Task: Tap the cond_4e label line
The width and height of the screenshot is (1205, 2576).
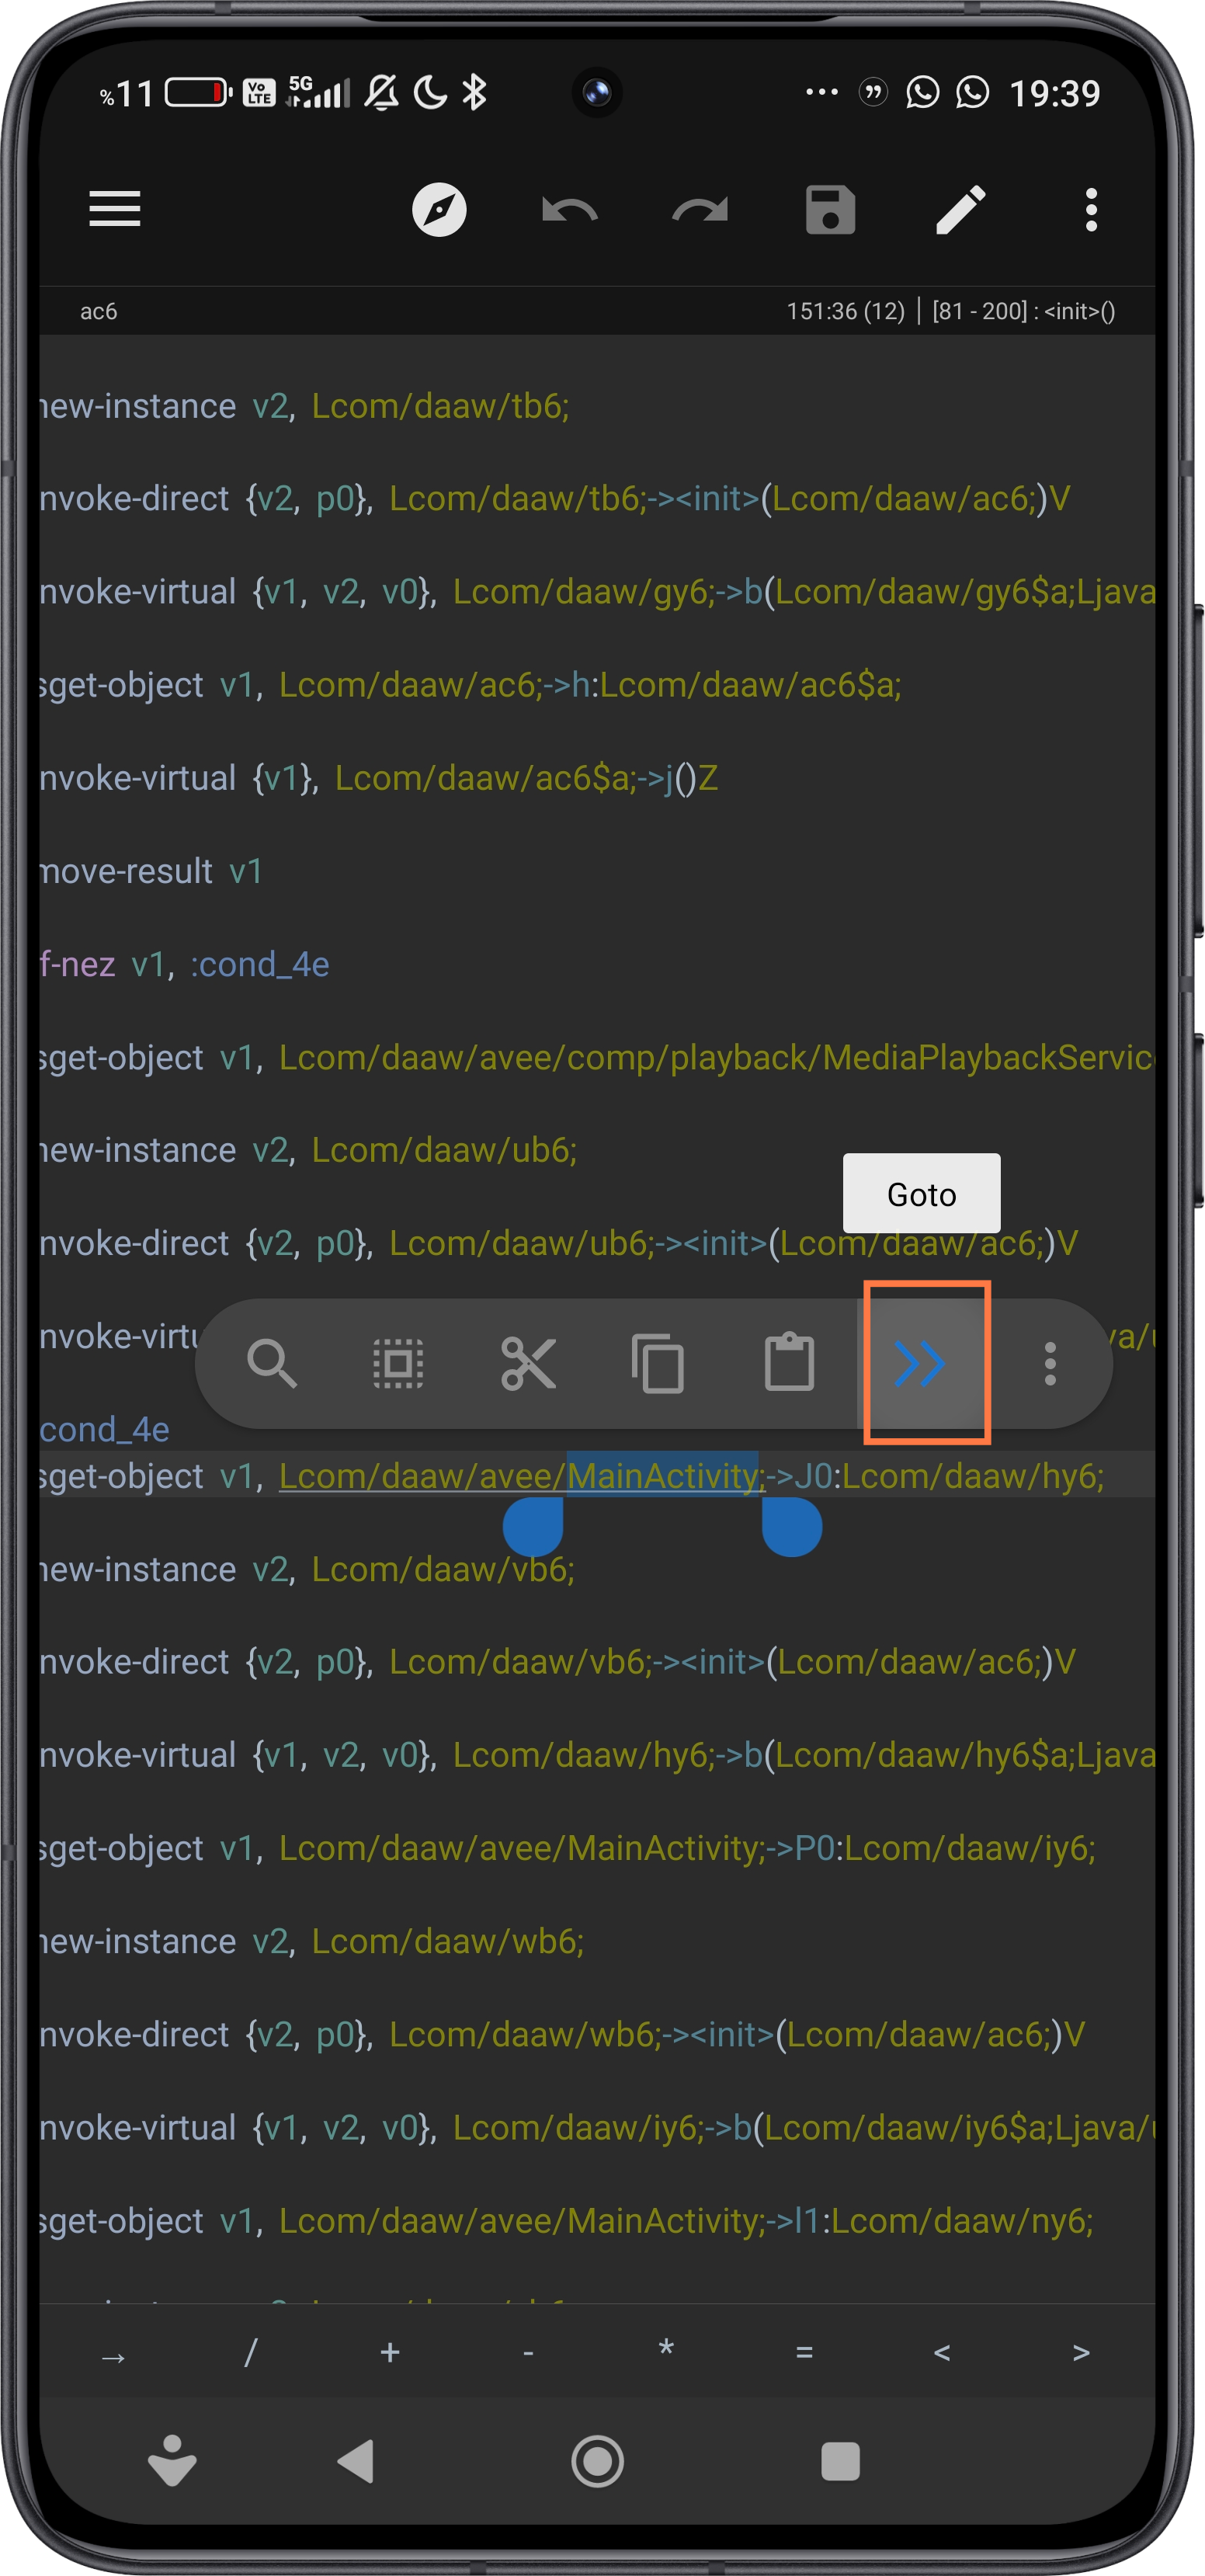Action: [x=105, y=1429]
